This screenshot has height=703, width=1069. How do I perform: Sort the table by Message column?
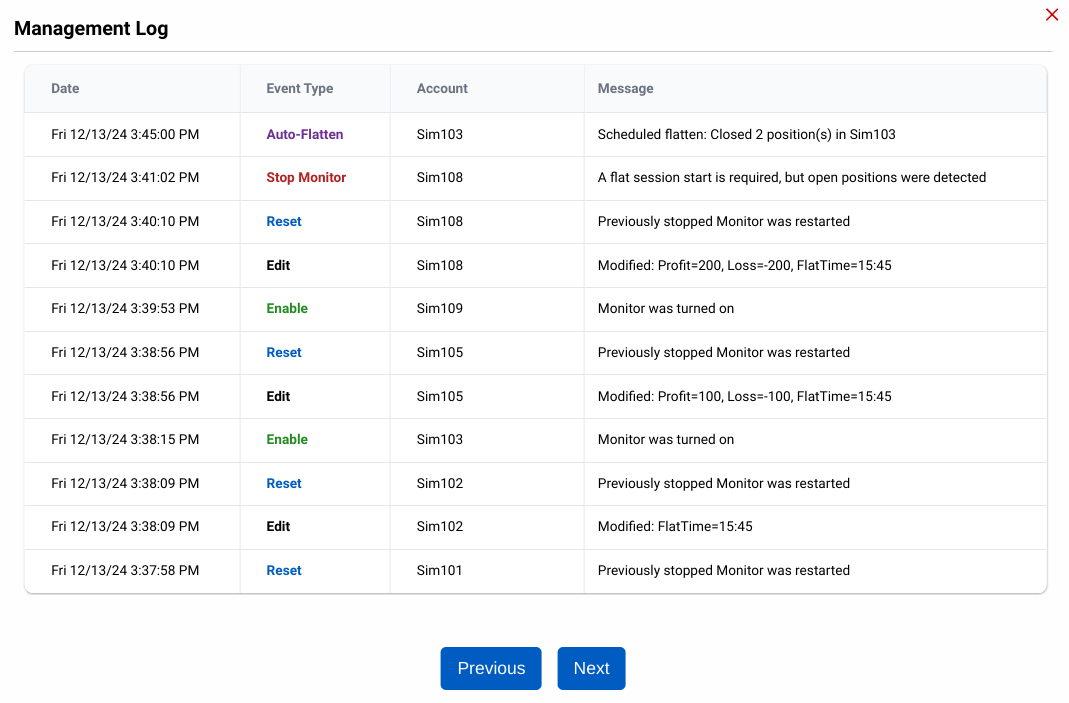625,88
